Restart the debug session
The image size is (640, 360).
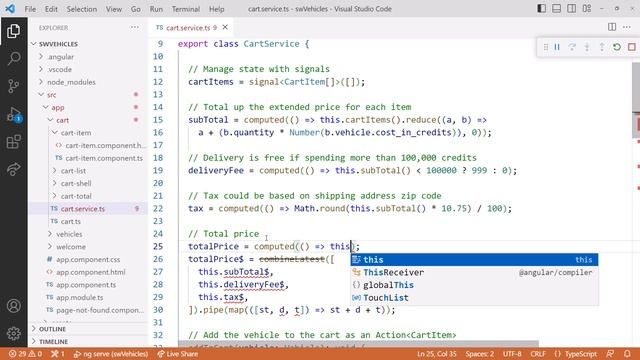617,47
